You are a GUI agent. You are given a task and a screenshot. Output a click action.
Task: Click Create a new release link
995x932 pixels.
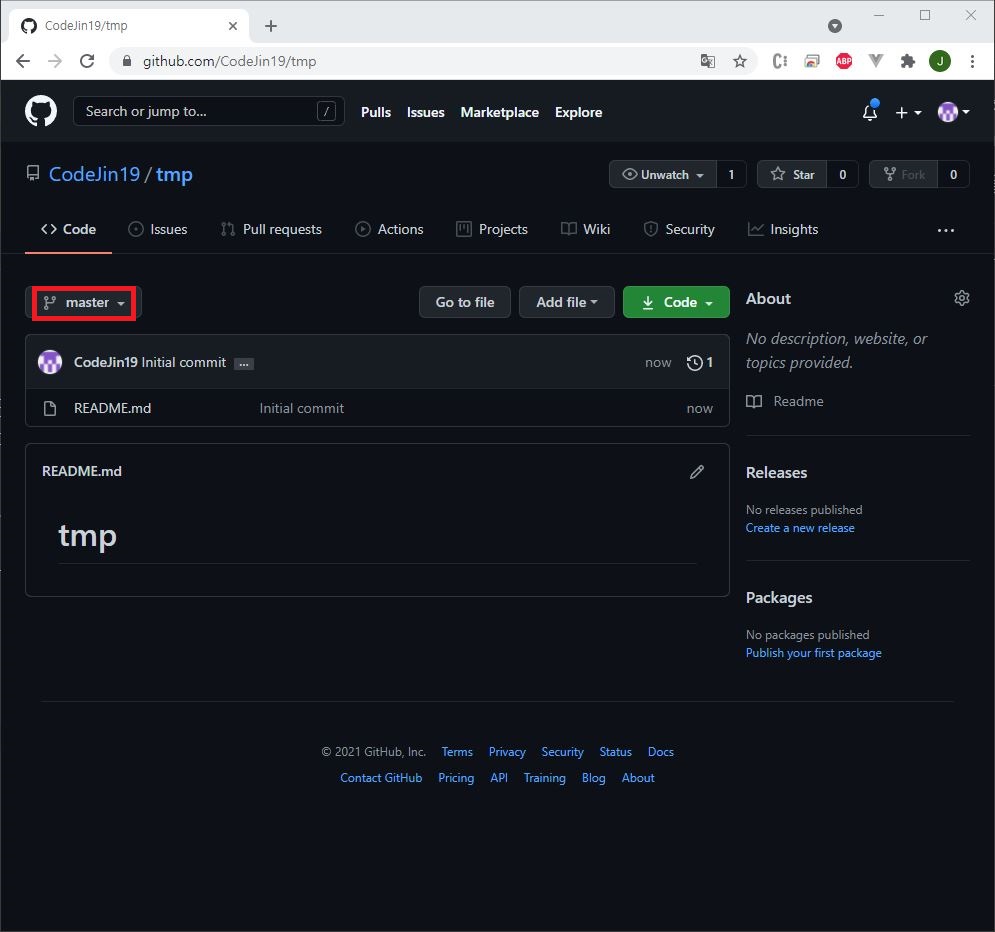[800, 528]
